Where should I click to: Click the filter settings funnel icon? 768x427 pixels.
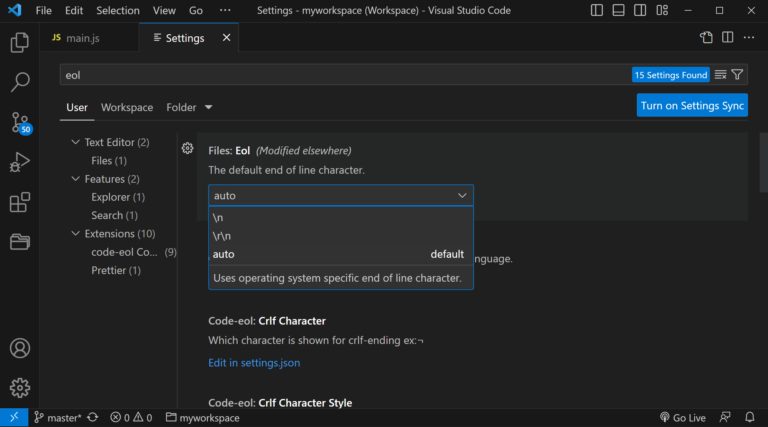737,75
